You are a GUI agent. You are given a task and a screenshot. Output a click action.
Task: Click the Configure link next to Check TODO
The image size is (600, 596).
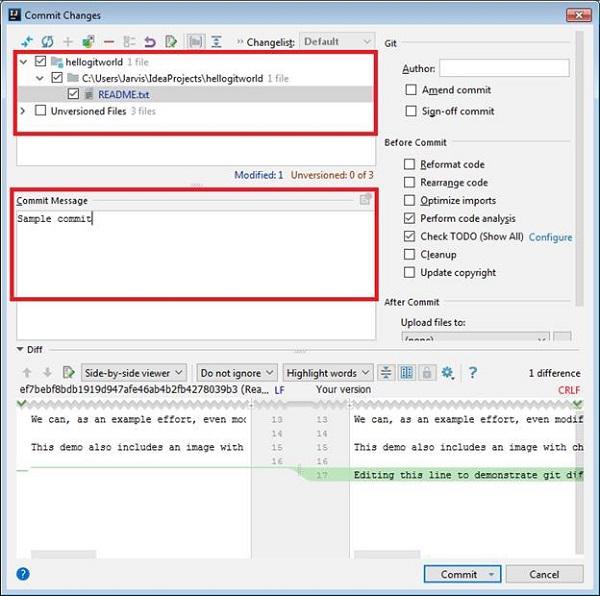click(x=550, y=237)
